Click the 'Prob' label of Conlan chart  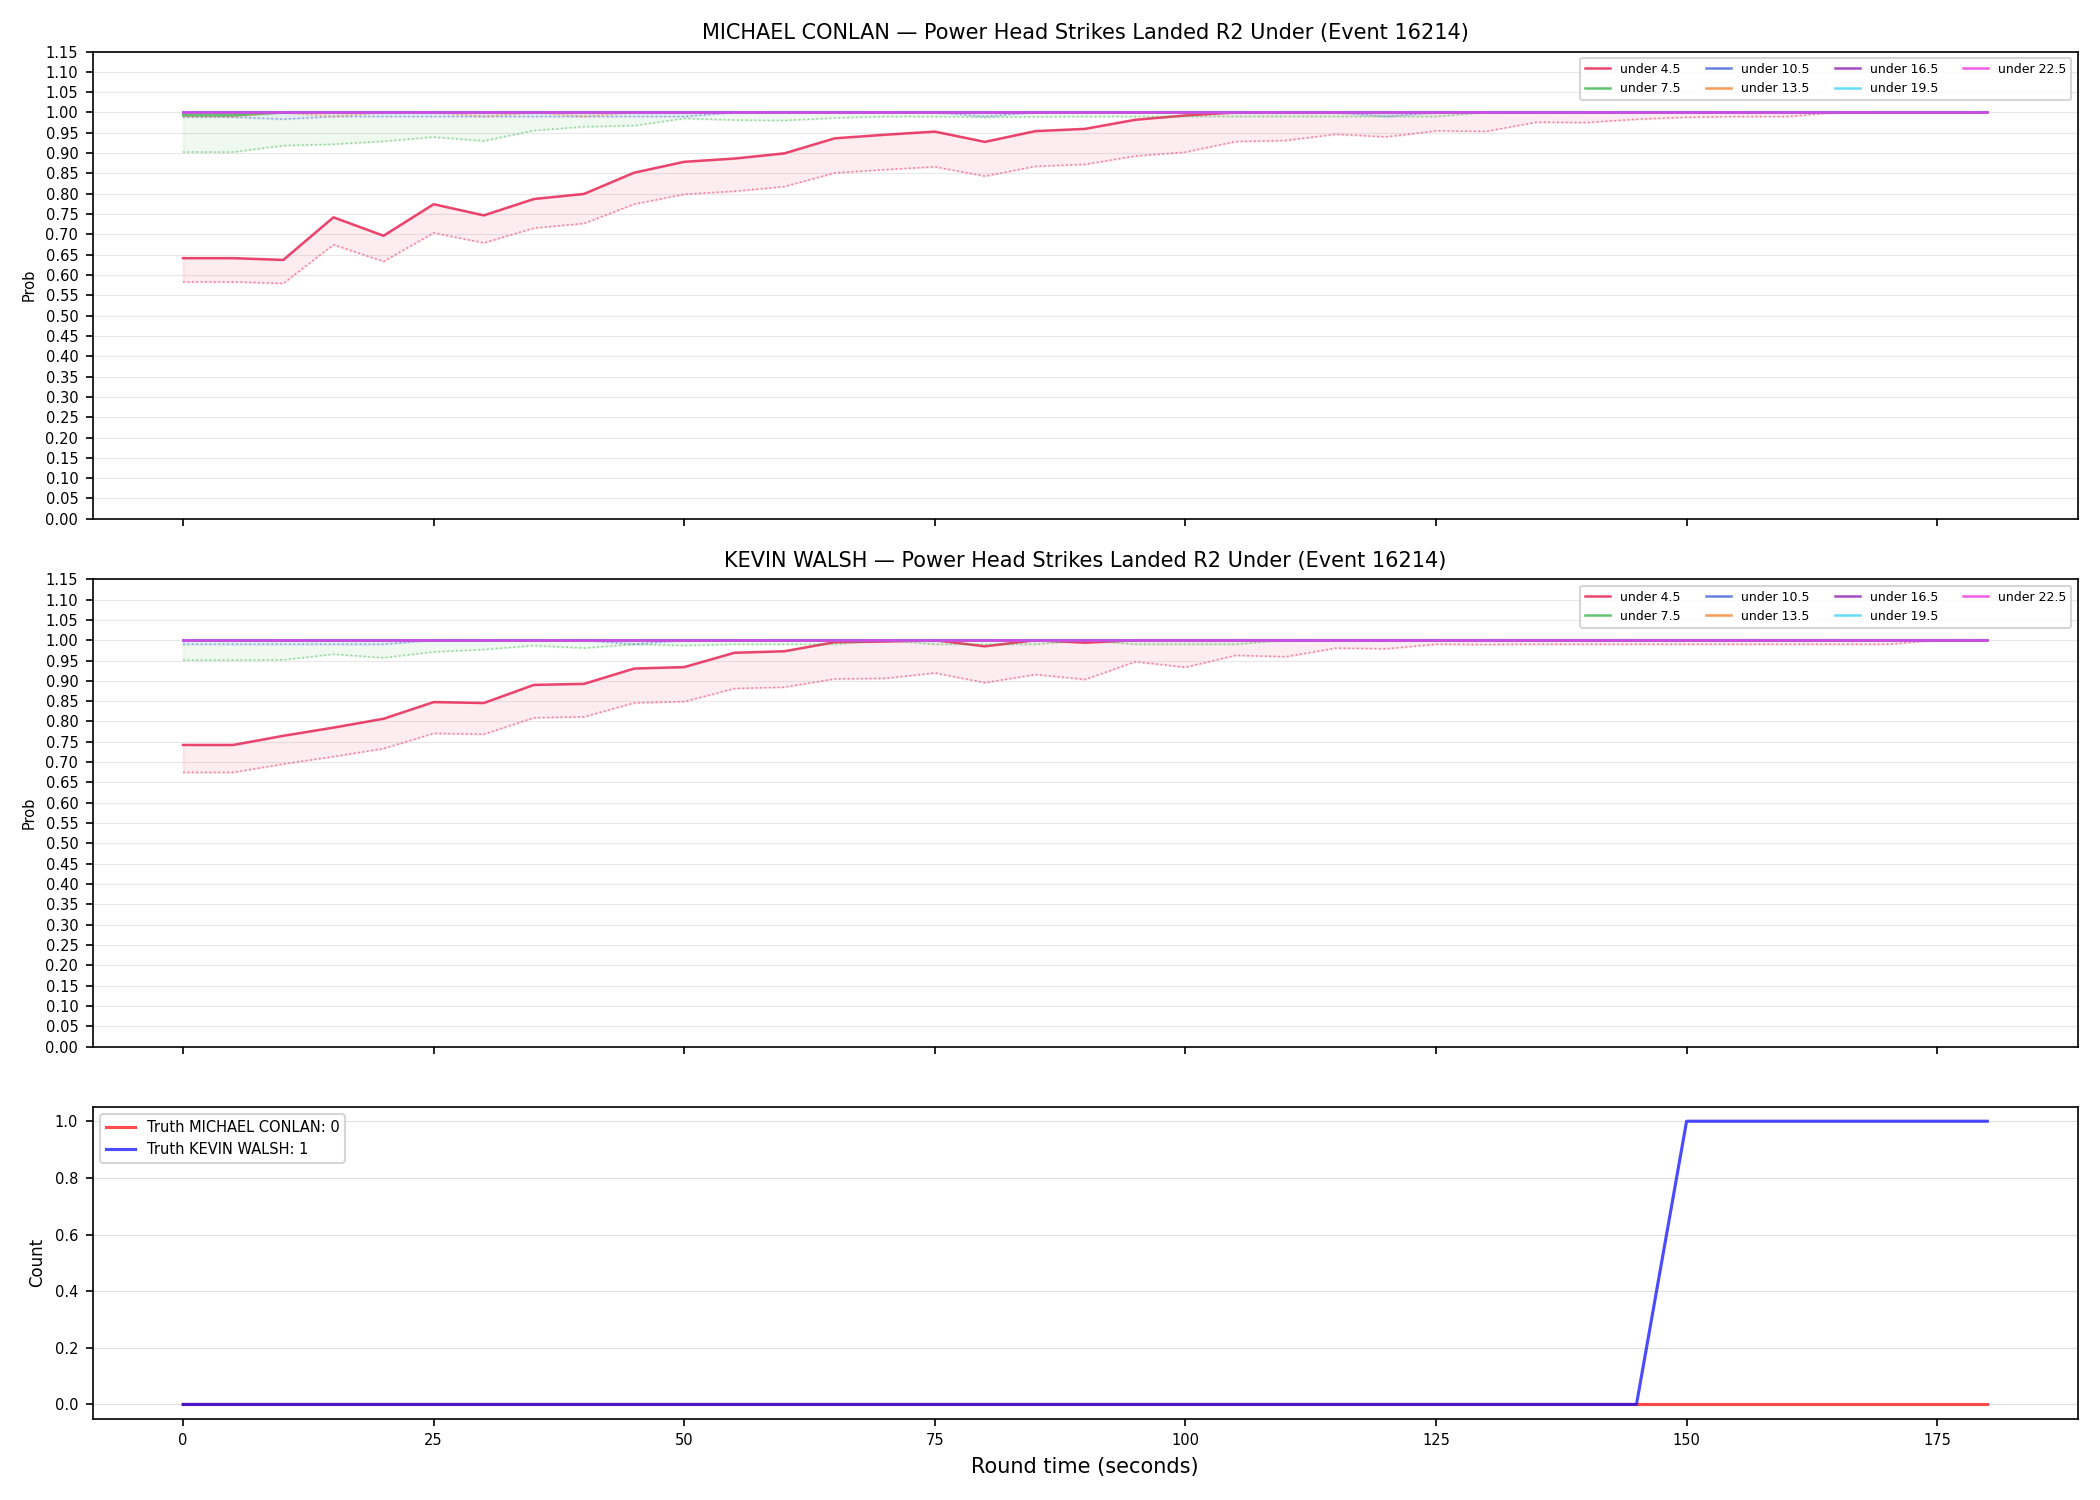point(29,286)
